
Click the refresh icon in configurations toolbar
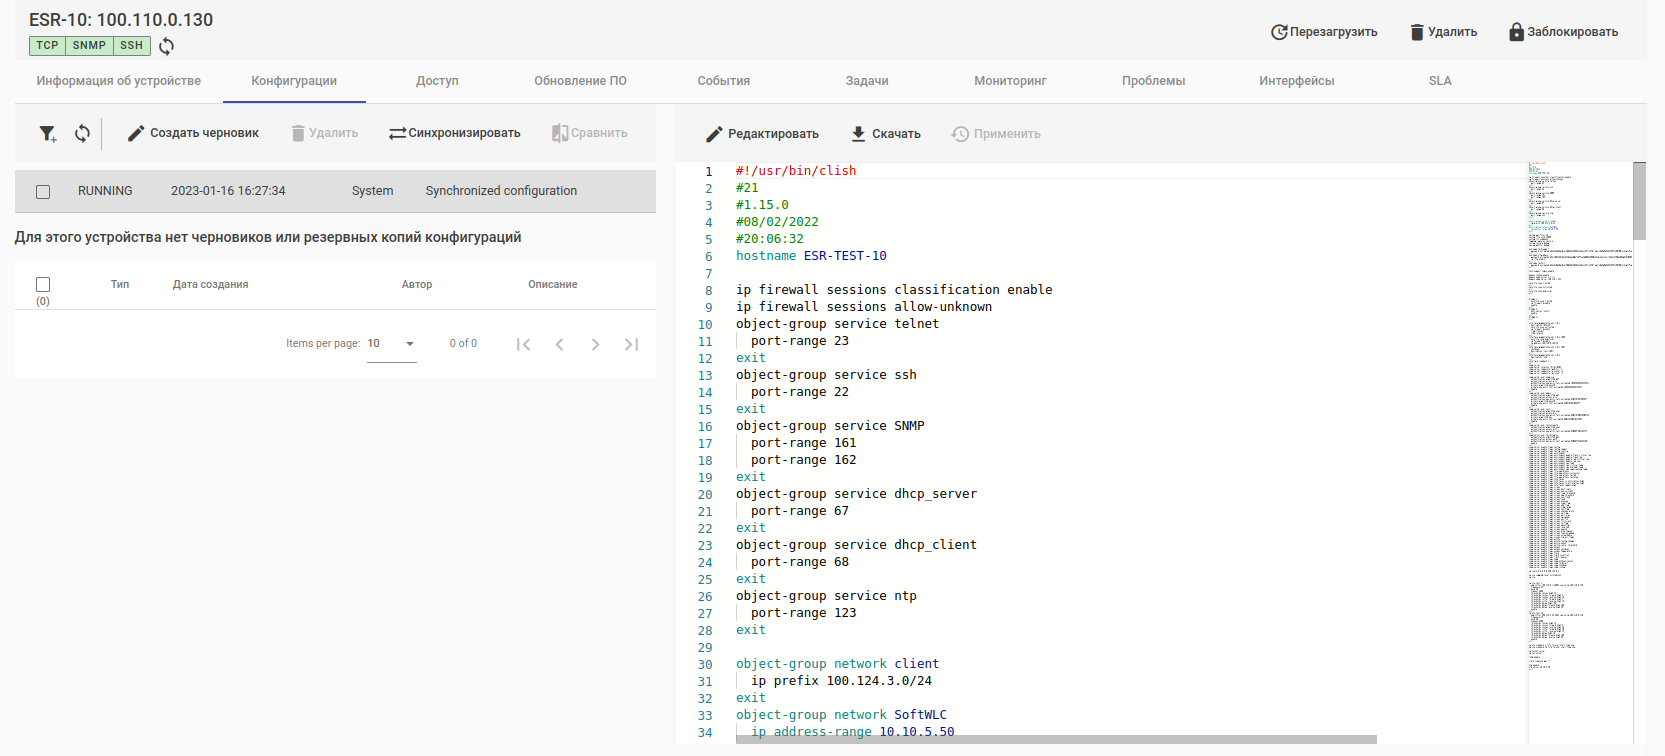point(82,133)
